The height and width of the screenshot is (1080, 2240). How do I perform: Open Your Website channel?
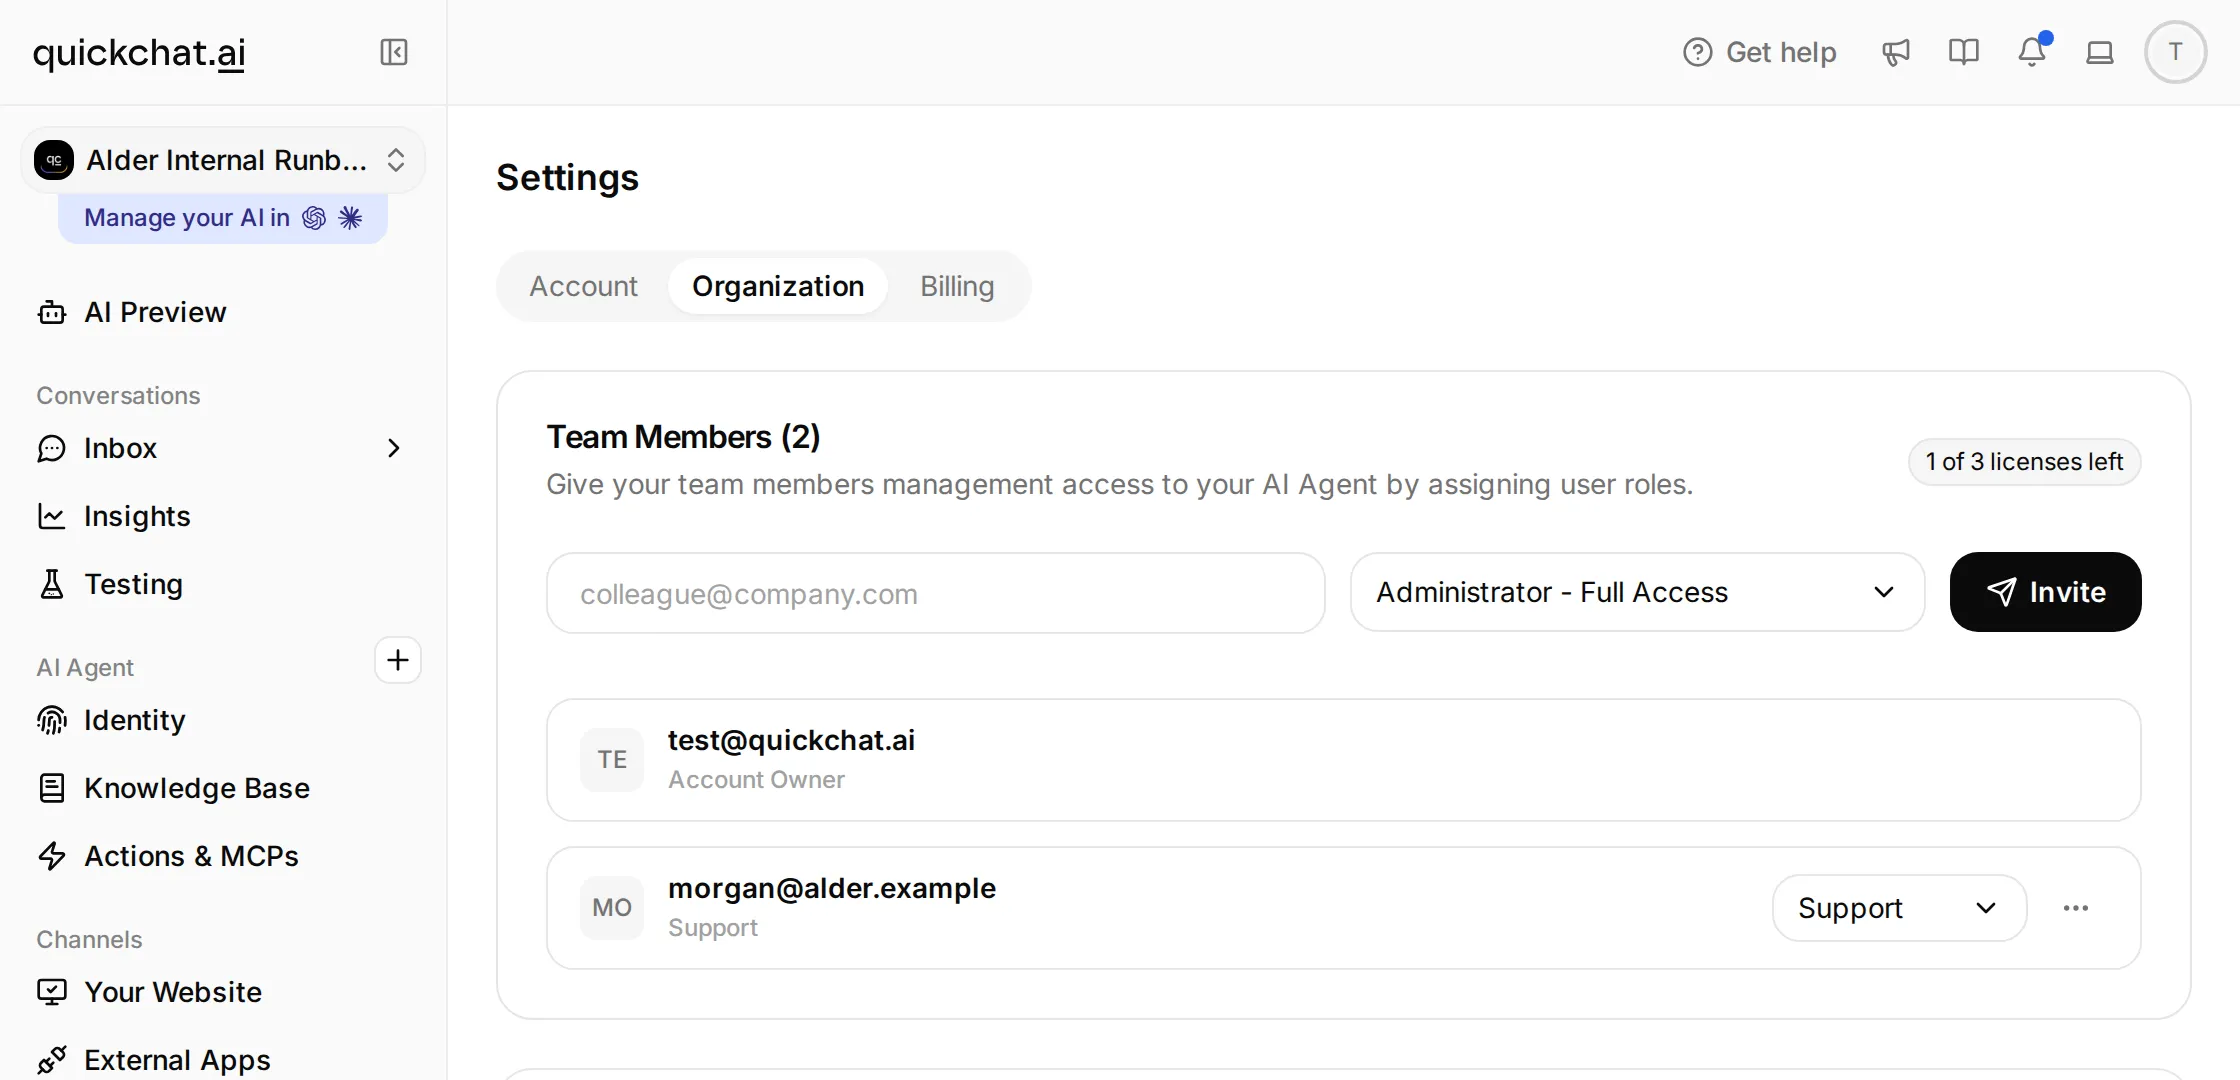coord(150,992)
